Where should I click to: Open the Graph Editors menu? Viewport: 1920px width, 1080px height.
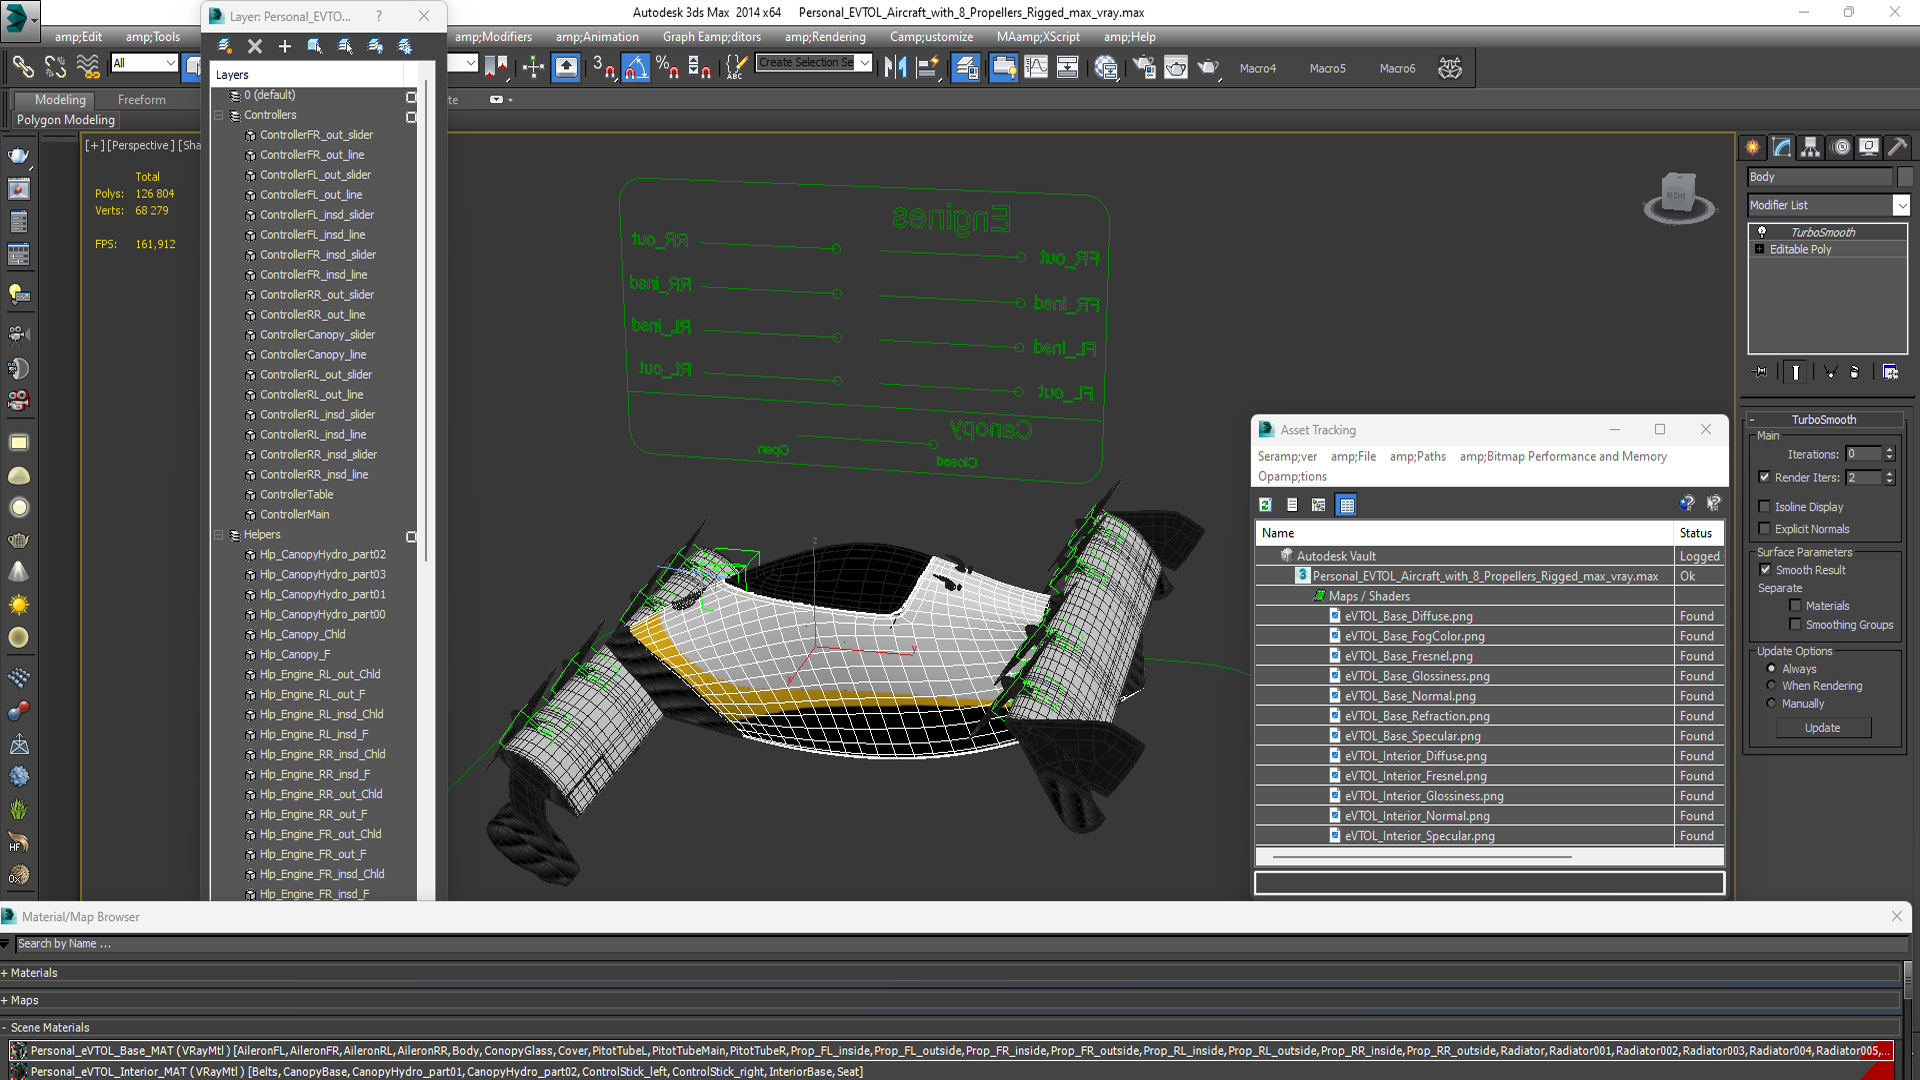click(x=711, y=37)
